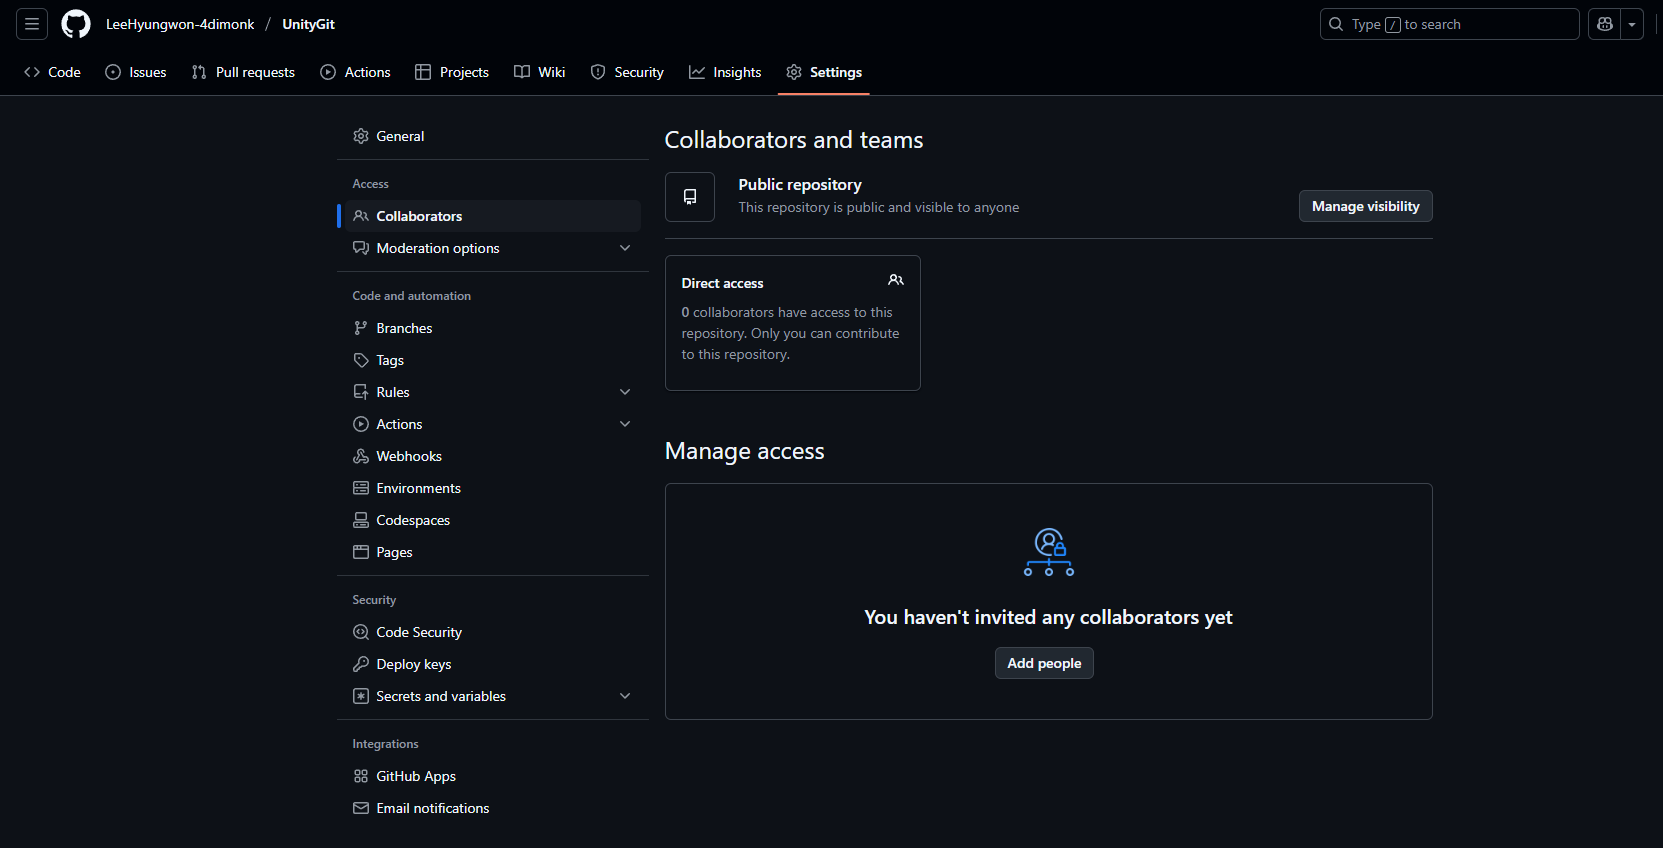
Task: Click the Tags tag icon
Action: (361, 360)
